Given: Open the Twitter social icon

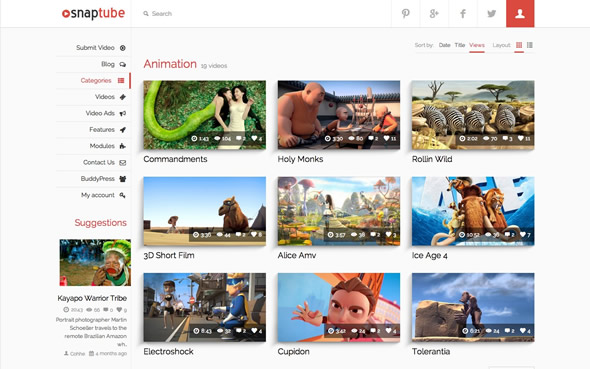Looking at the screenshot, I should point(491,14).
